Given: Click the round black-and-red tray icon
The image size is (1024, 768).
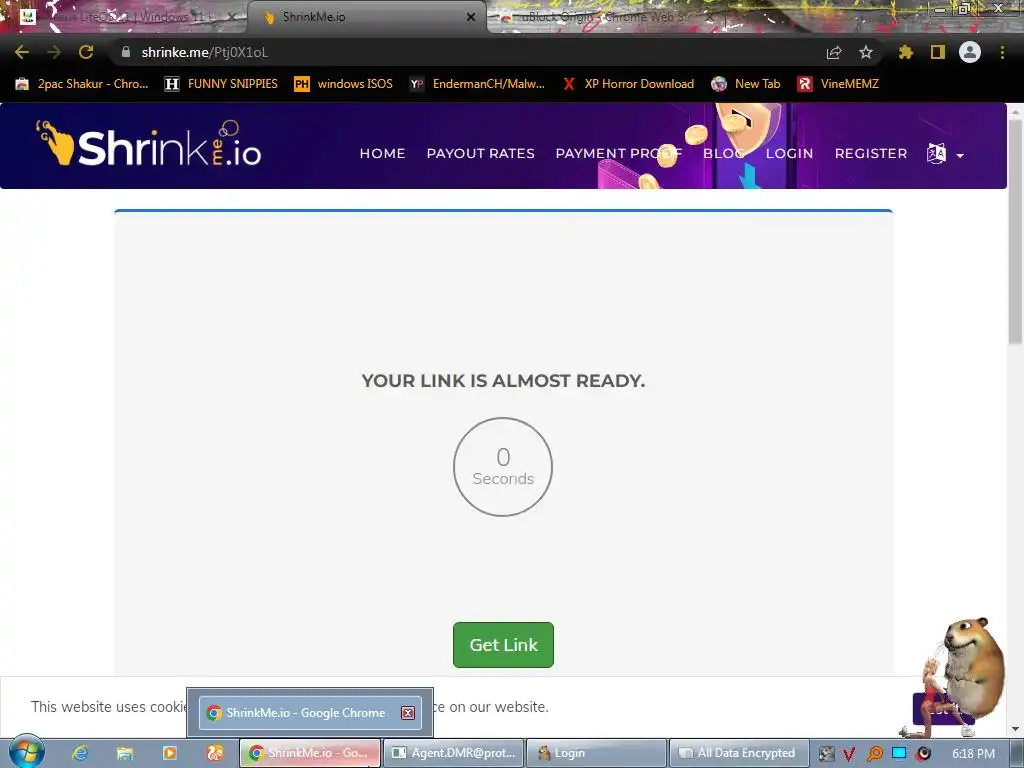Looking at the screenshot, I should (923, 754).
